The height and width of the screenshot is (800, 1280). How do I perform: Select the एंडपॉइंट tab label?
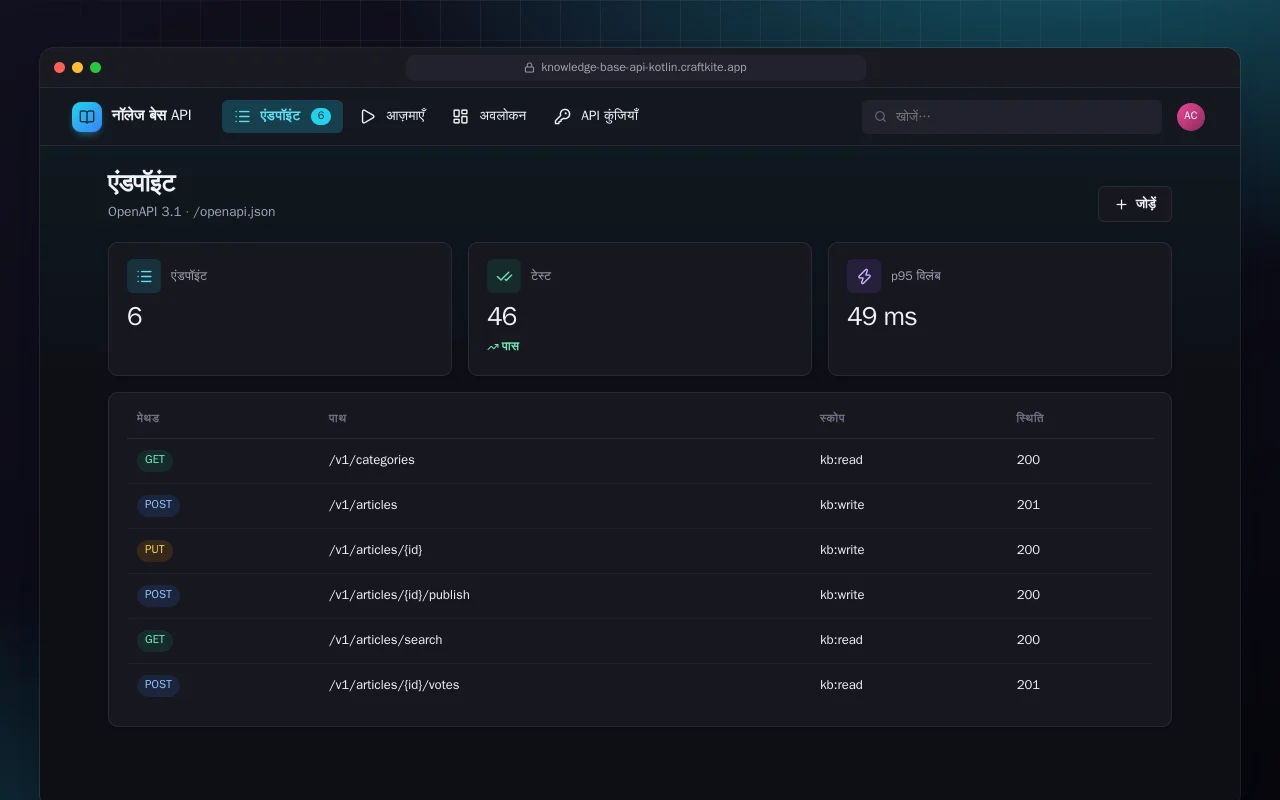point(280,116)
